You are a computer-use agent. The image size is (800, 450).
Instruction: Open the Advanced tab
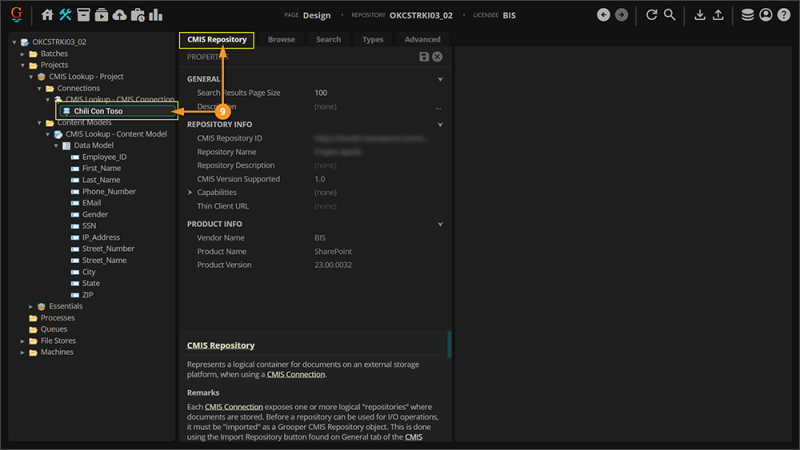click(x=422, y=40)
